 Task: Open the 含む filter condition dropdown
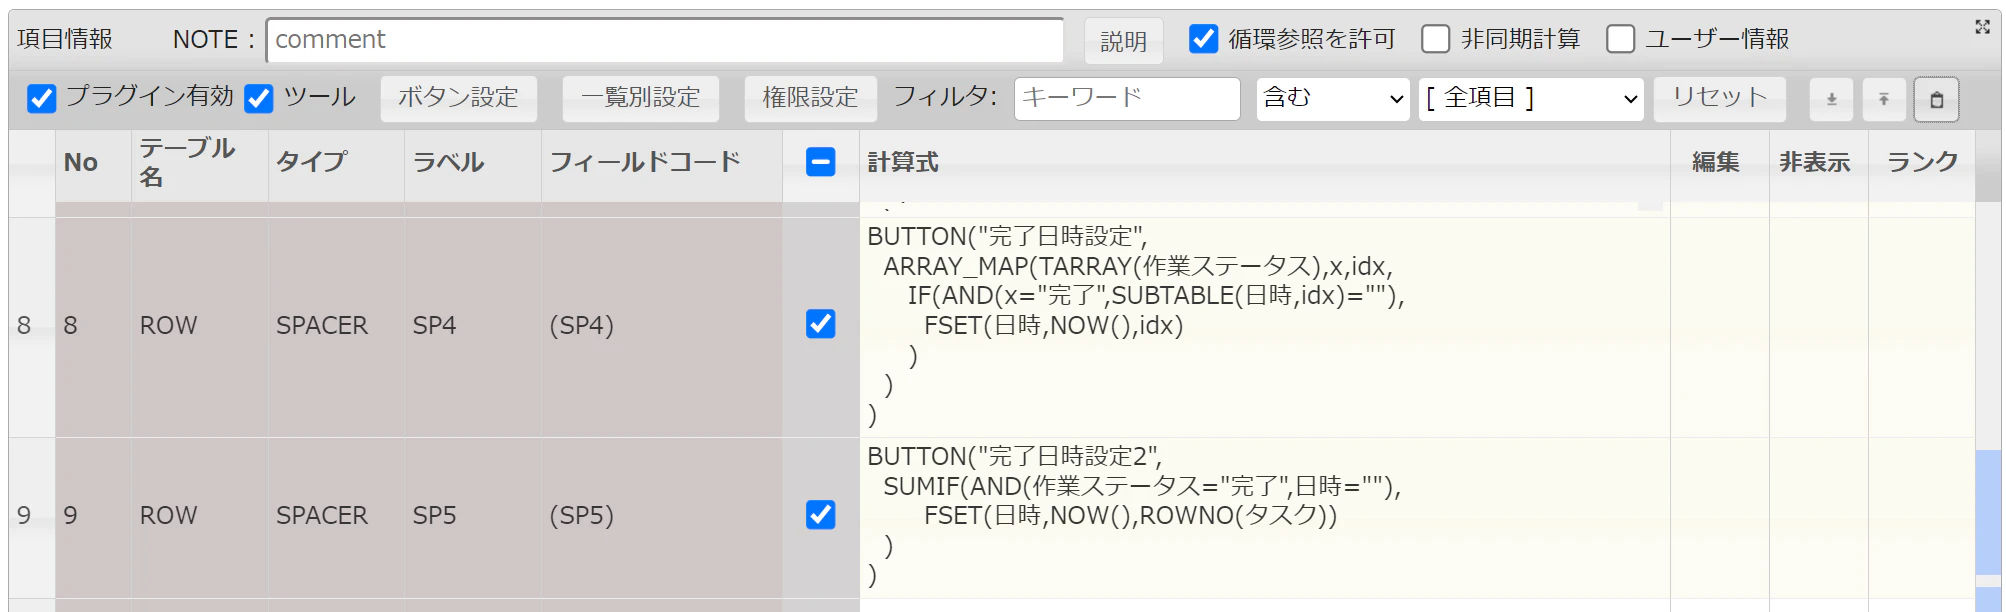(x=1333, y=99)
